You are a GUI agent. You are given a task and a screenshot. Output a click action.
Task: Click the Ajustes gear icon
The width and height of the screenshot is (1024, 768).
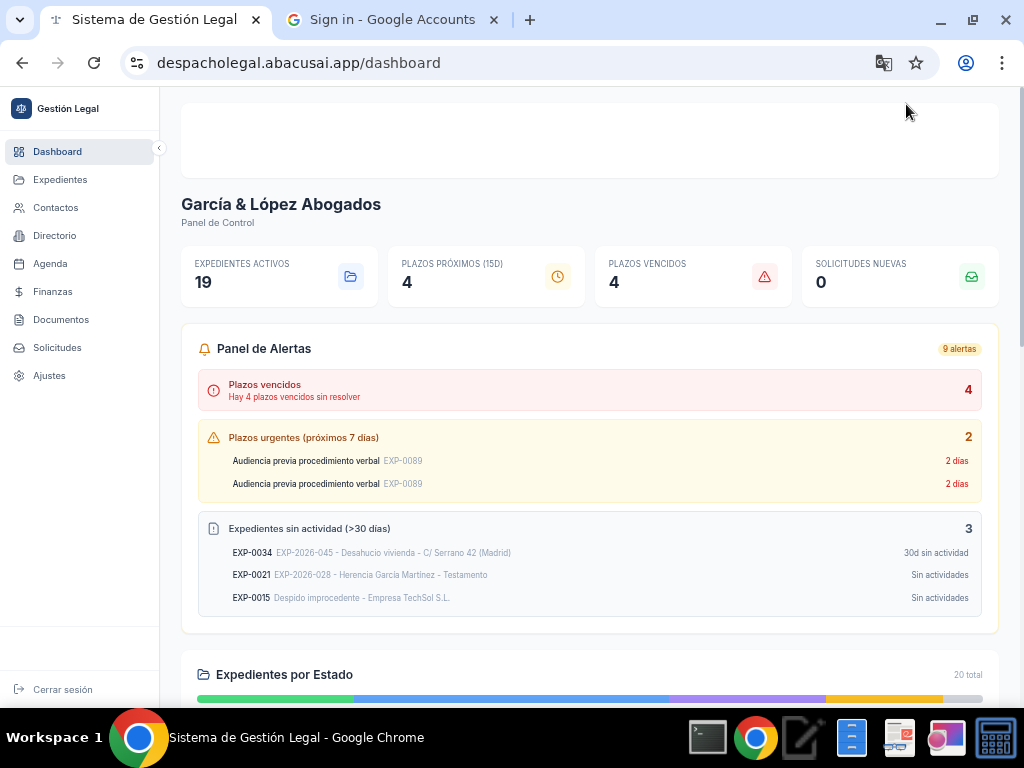[x=19, y=376]
